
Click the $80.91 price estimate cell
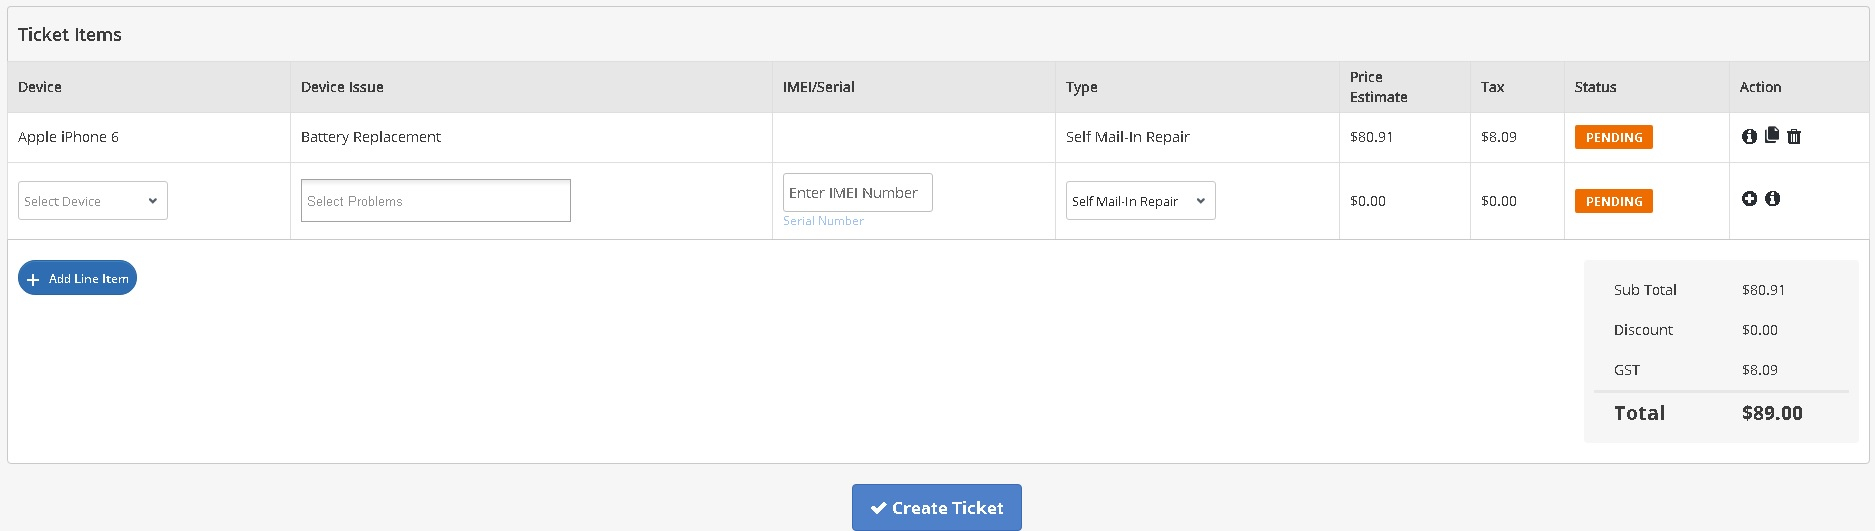coord(1371,137)
